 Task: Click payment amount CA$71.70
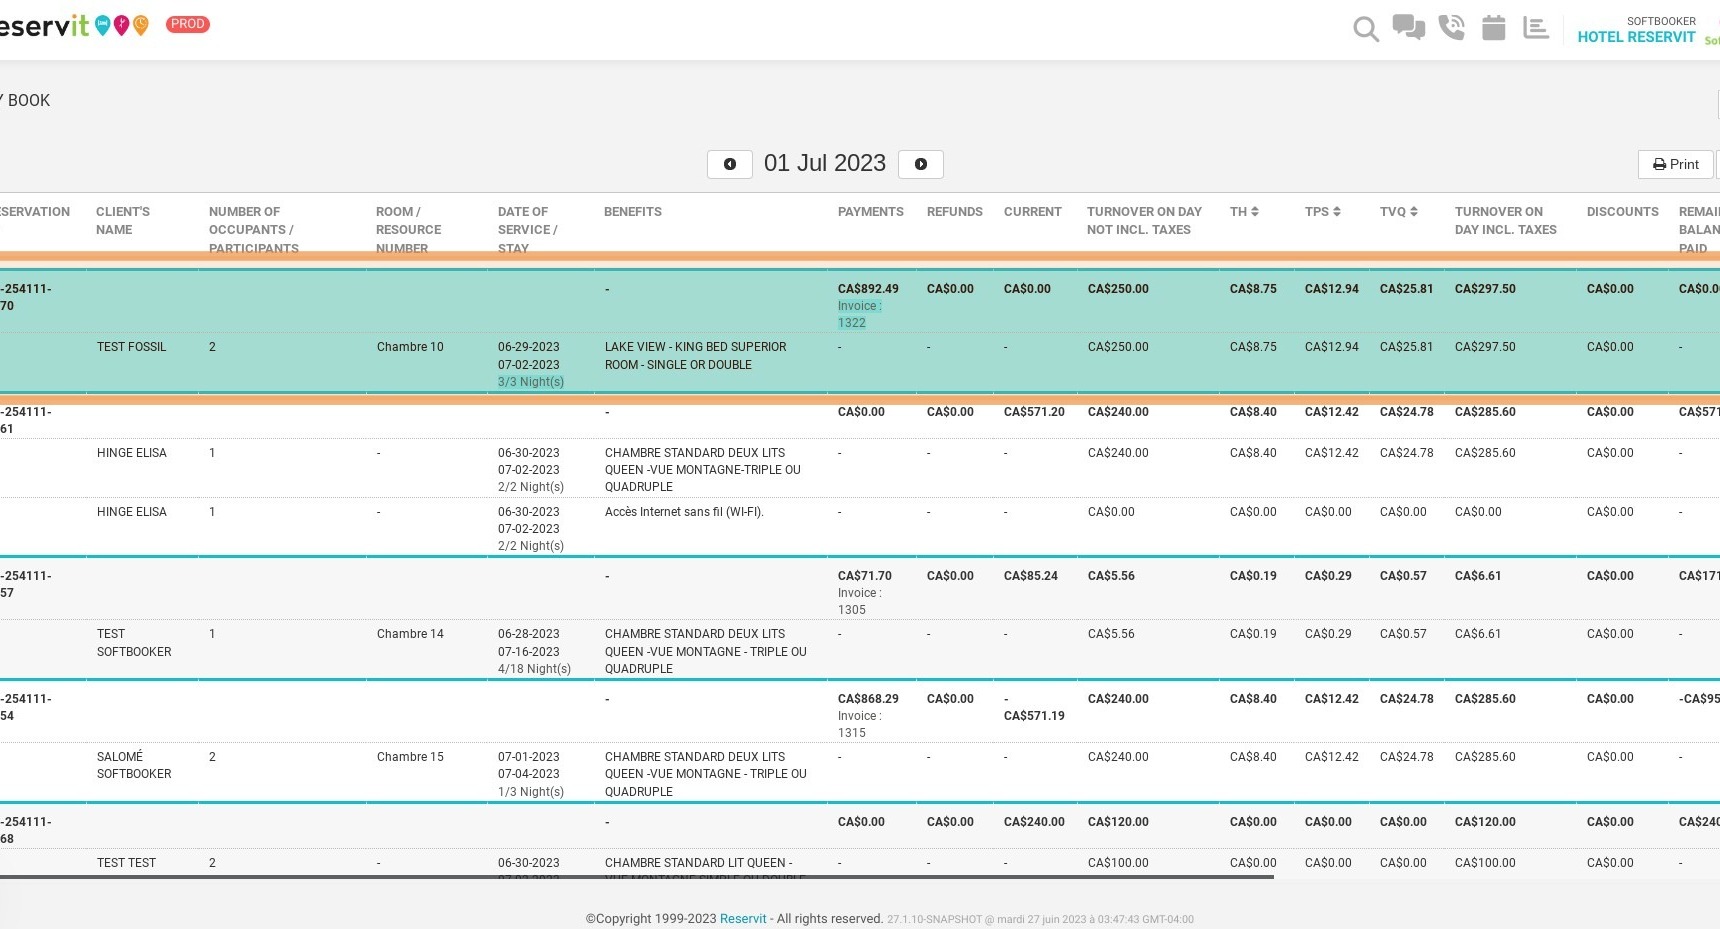click(x=865, y=576)
